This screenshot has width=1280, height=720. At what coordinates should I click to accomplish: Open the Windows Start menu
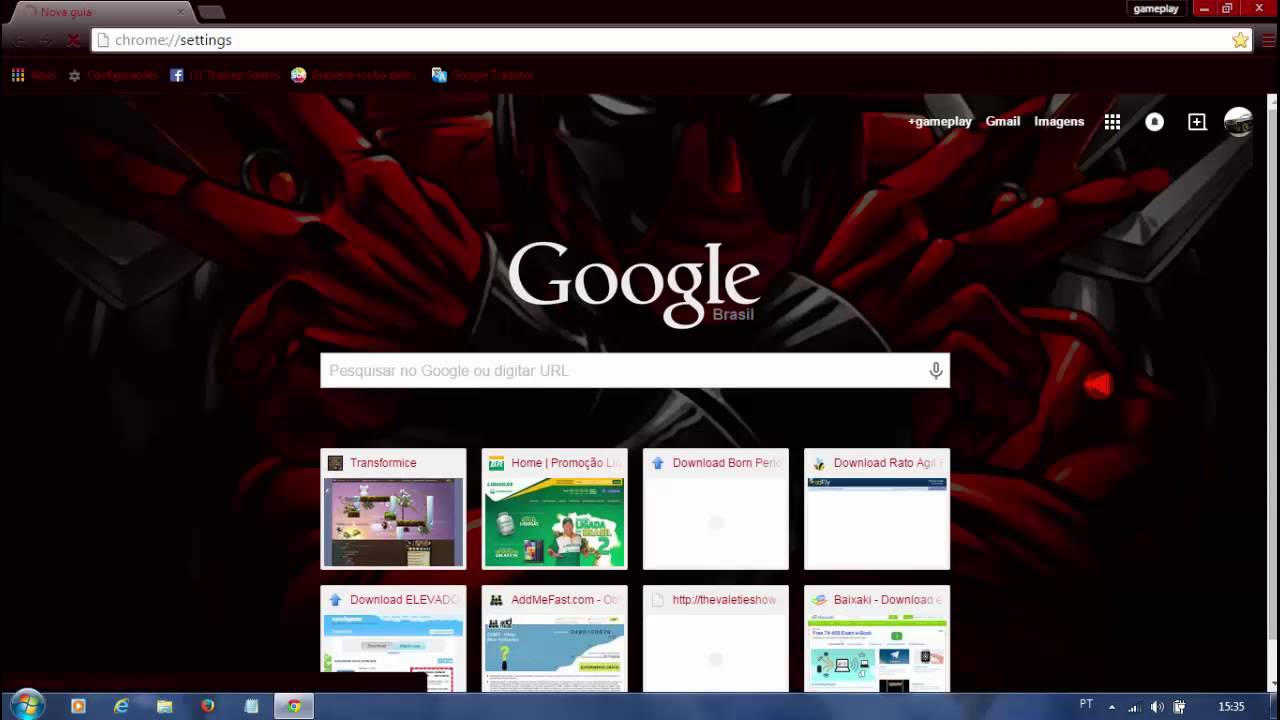(26, 705)
